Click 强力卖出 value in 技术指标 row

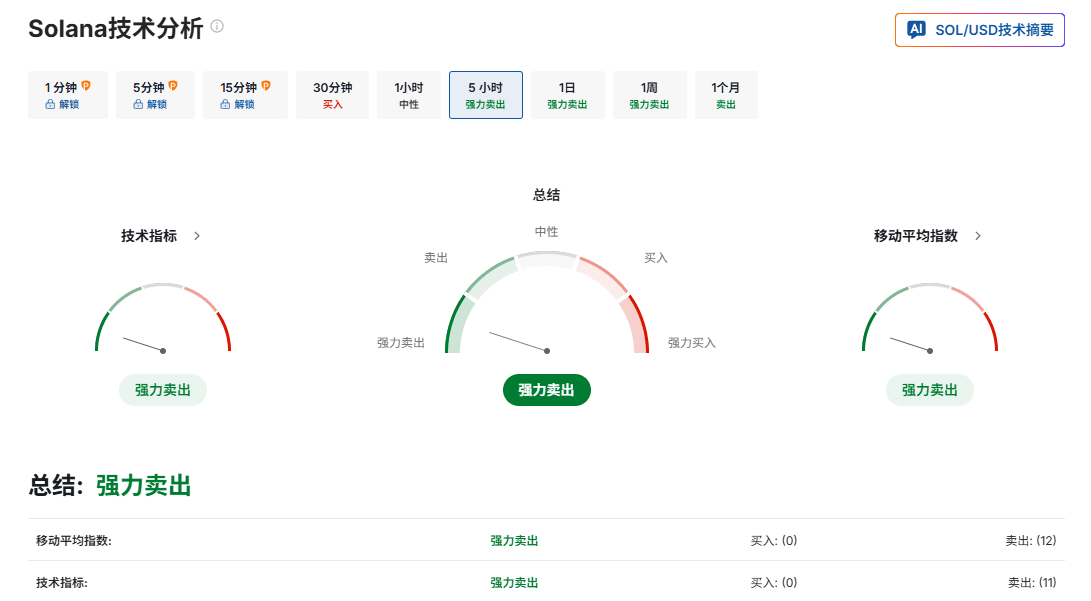point(514,583)
